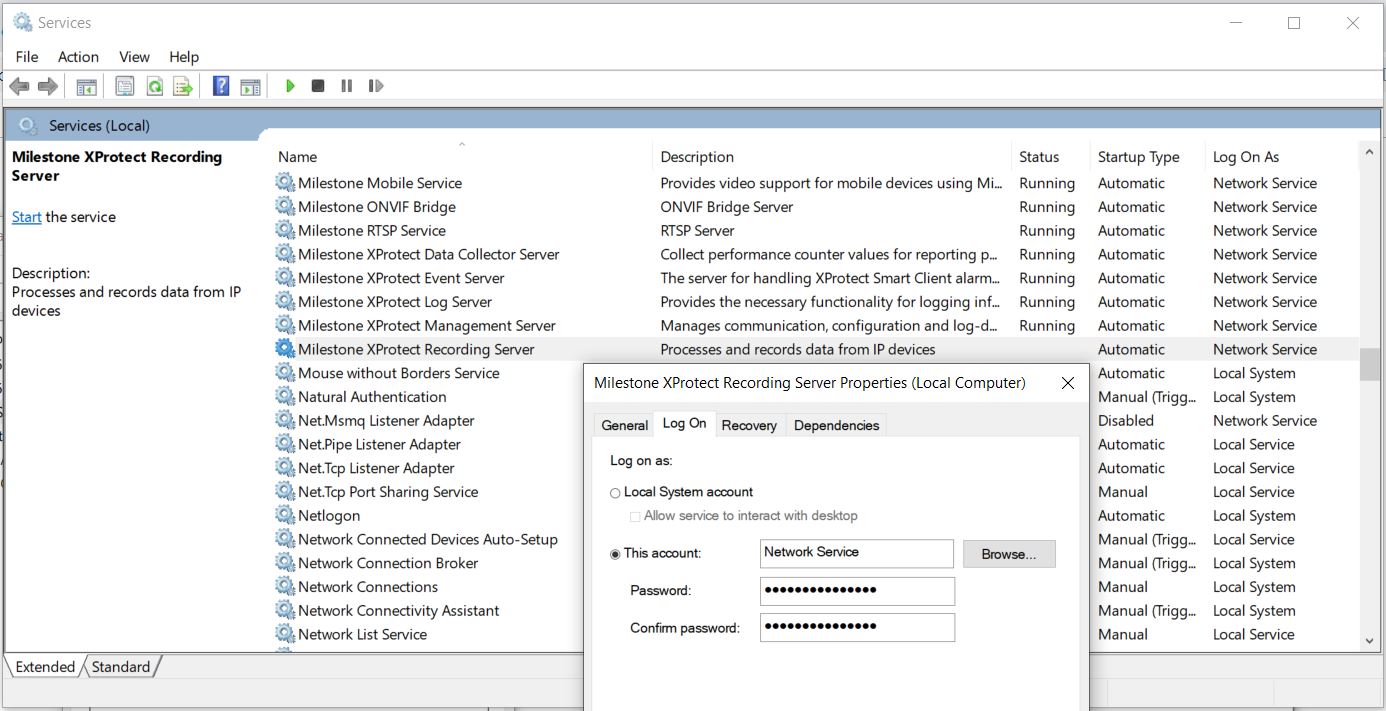Sort services by the Name column header
Viewport: 1386px width, 711px height.
point(298,157)
